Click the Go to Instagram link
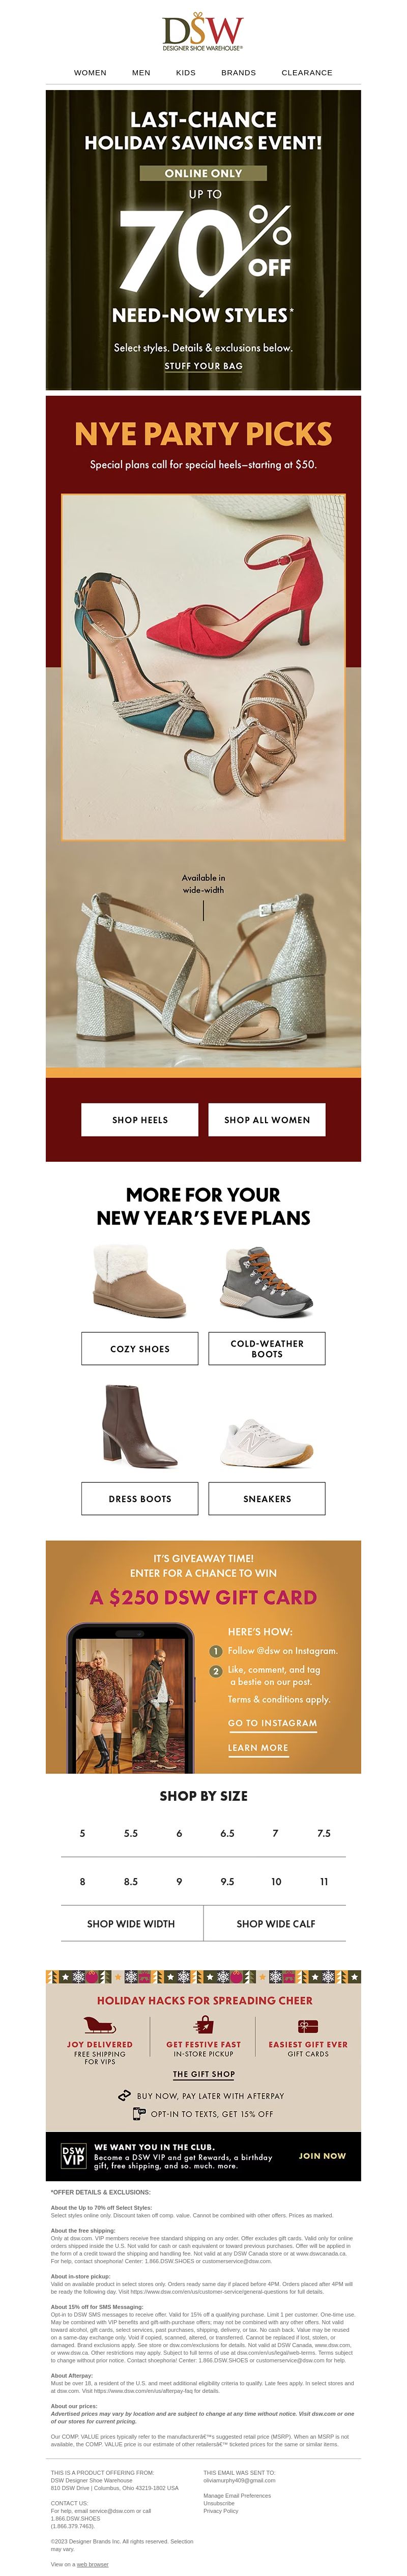 pos(272,1722)
